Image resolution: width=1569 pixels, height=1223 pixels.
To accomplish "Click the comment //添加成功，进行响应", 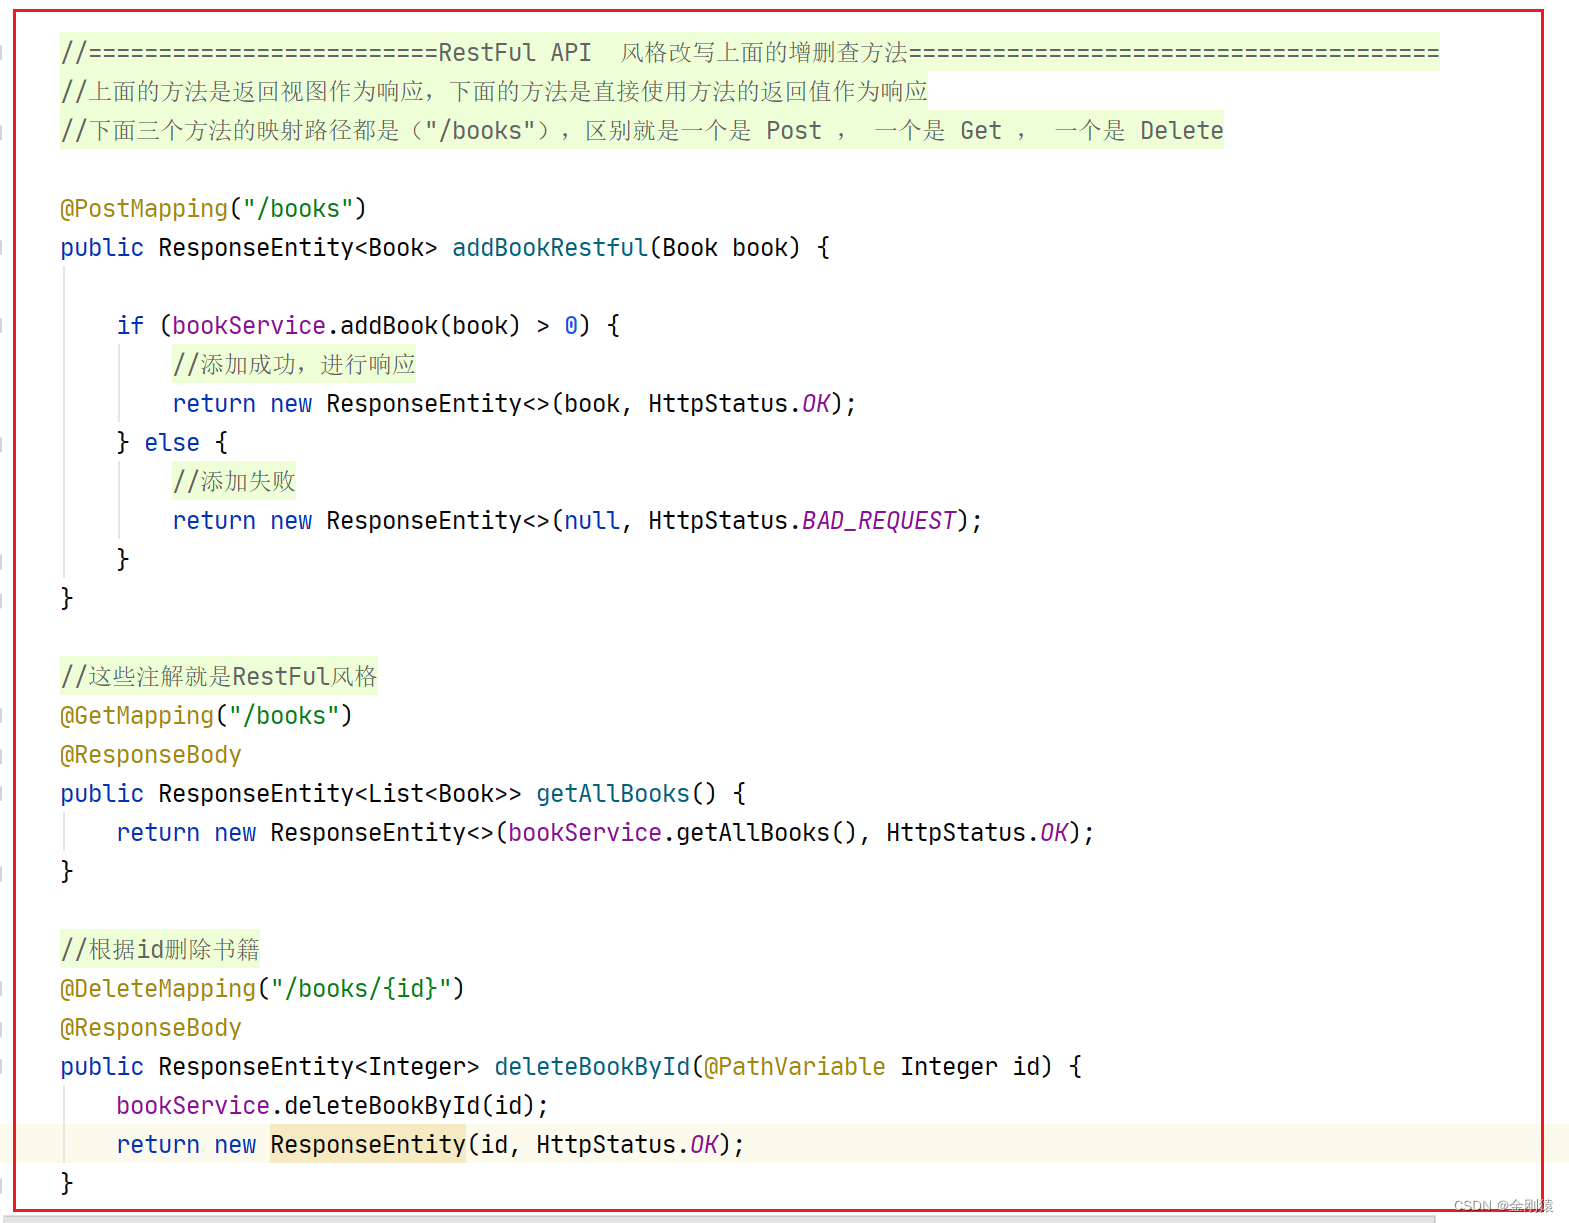I will point(294,365).
